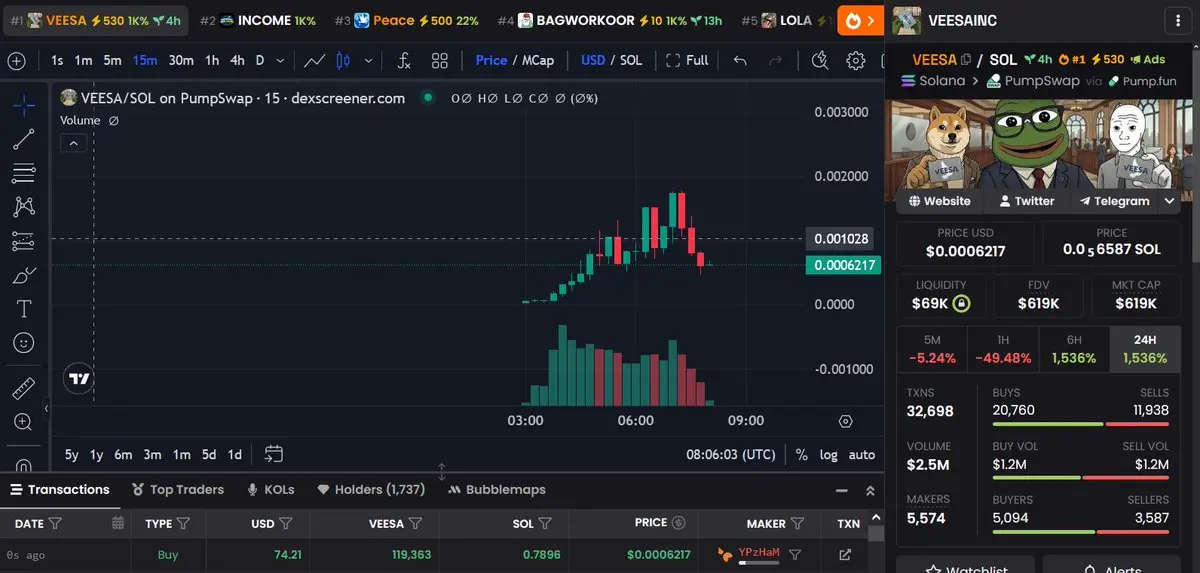1200x573 pixels.
Task: Open the transaction external link icon
Action: click(x=845, y=554)
